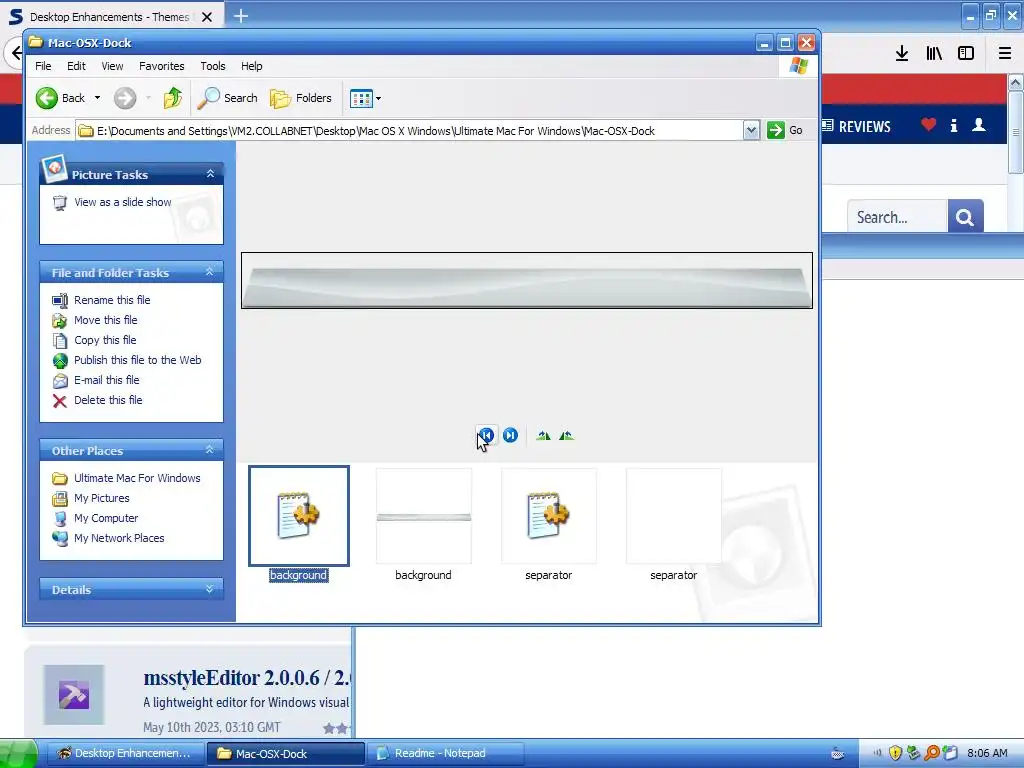Select the separator settings file with gear icon
The height and width of the screenshot is (768, 1024).
549,516
